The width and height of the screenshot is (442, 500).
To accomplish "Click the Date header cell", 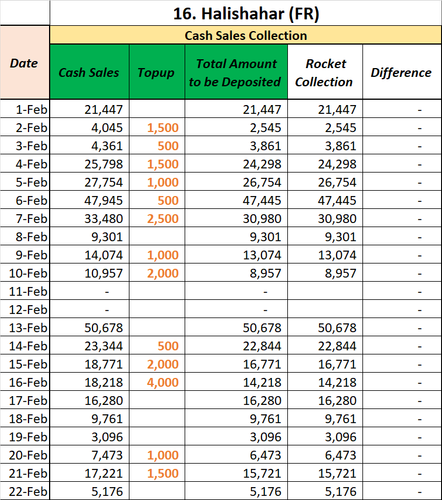I will coord(25,63).
